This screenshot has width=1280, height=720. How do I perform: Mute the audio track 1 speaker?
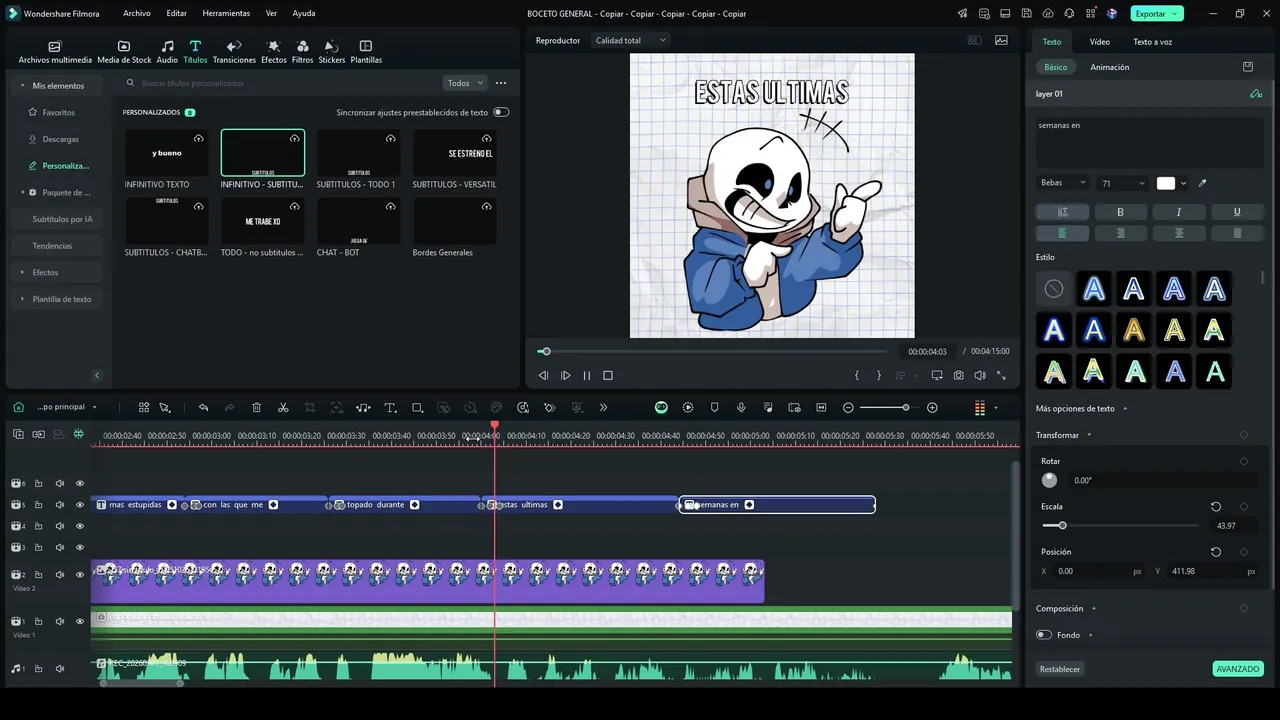click(60, 669)
